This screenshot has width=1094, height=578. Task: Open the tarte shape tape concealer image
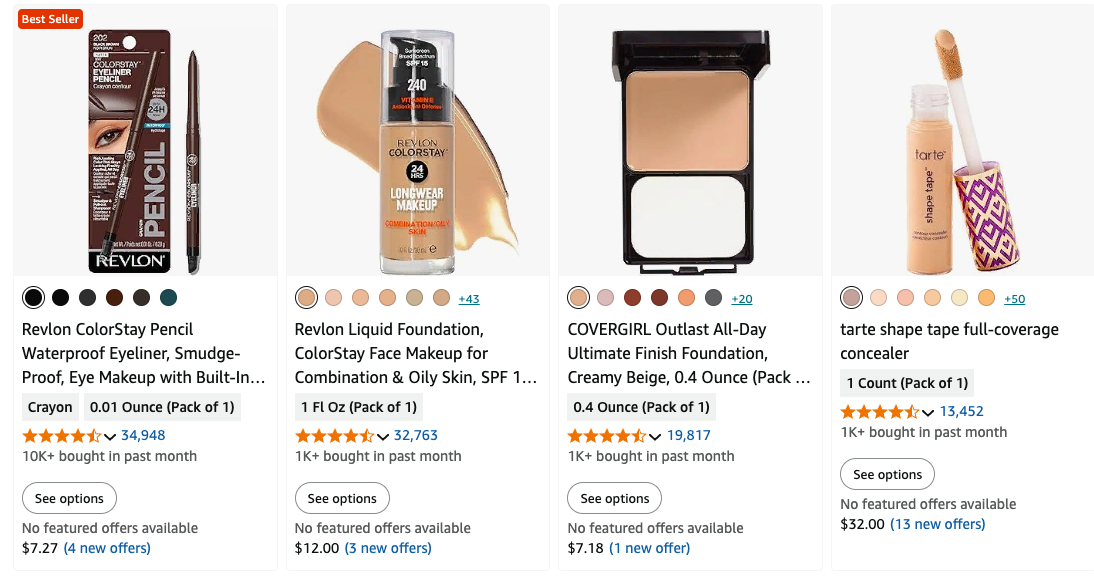(x=962, y=150)
